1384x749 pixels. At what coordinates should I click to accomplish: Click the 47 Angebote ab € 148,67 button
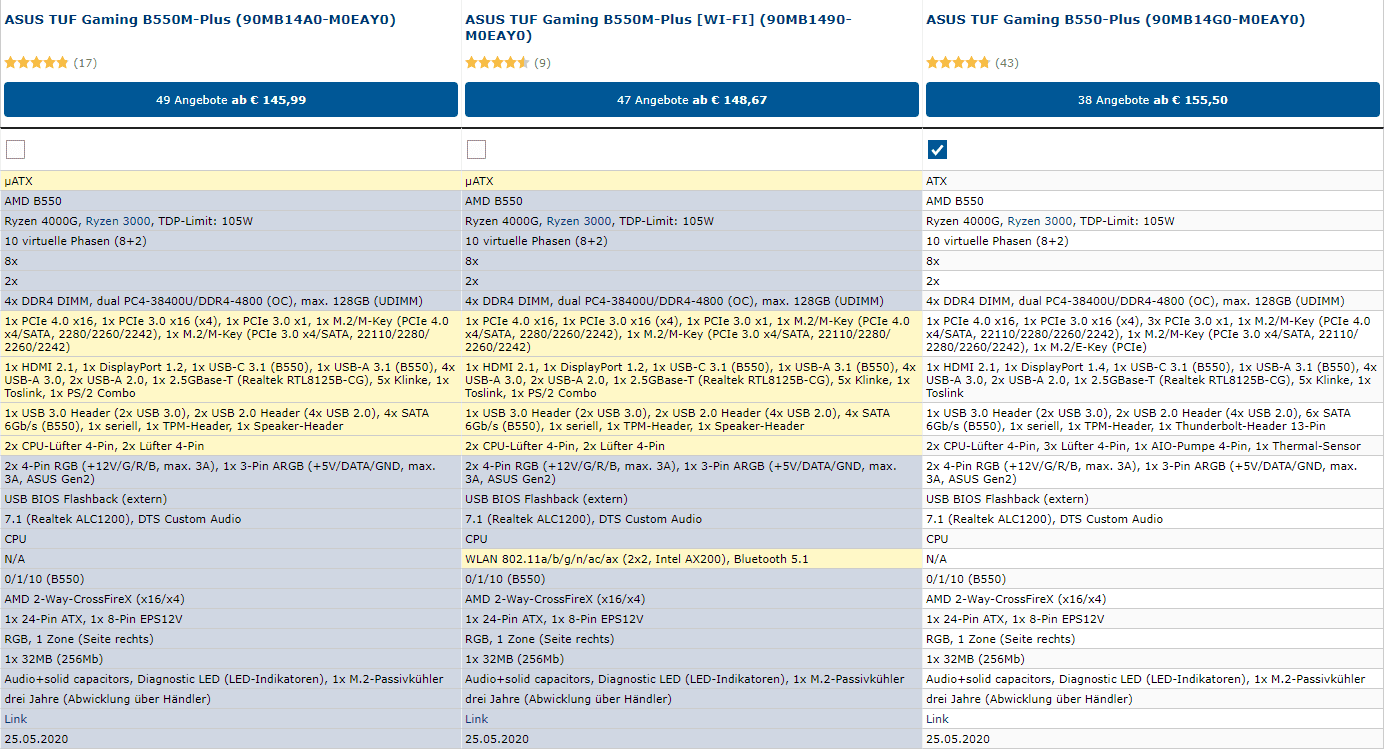pyautogui.click(x=692, y=100)
